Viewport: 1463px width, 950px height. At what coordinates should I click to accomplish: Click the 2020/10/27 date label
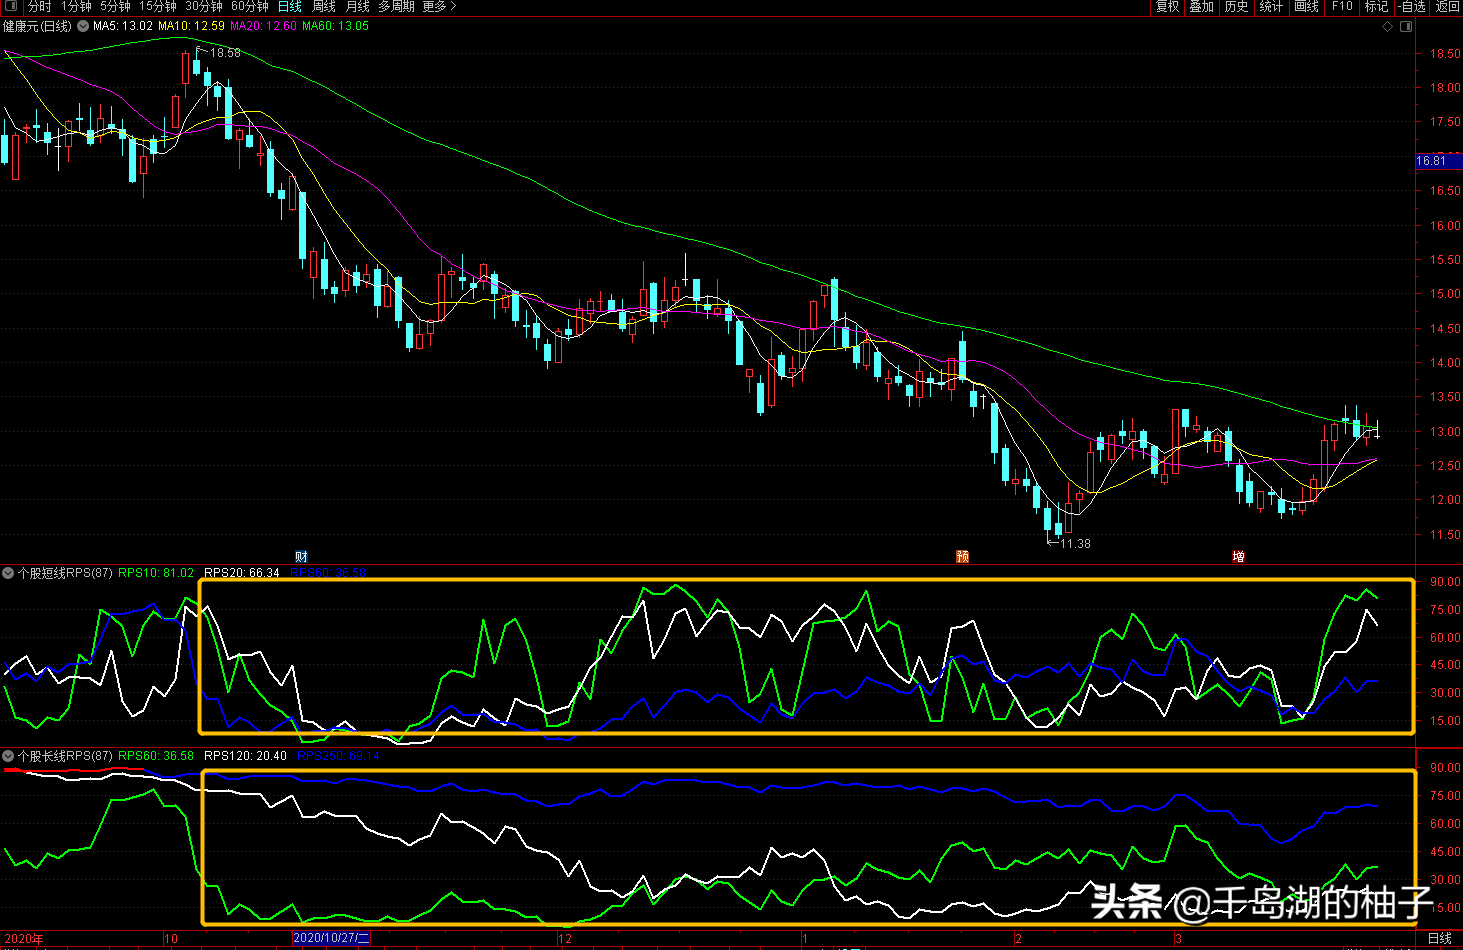[331, 938]
